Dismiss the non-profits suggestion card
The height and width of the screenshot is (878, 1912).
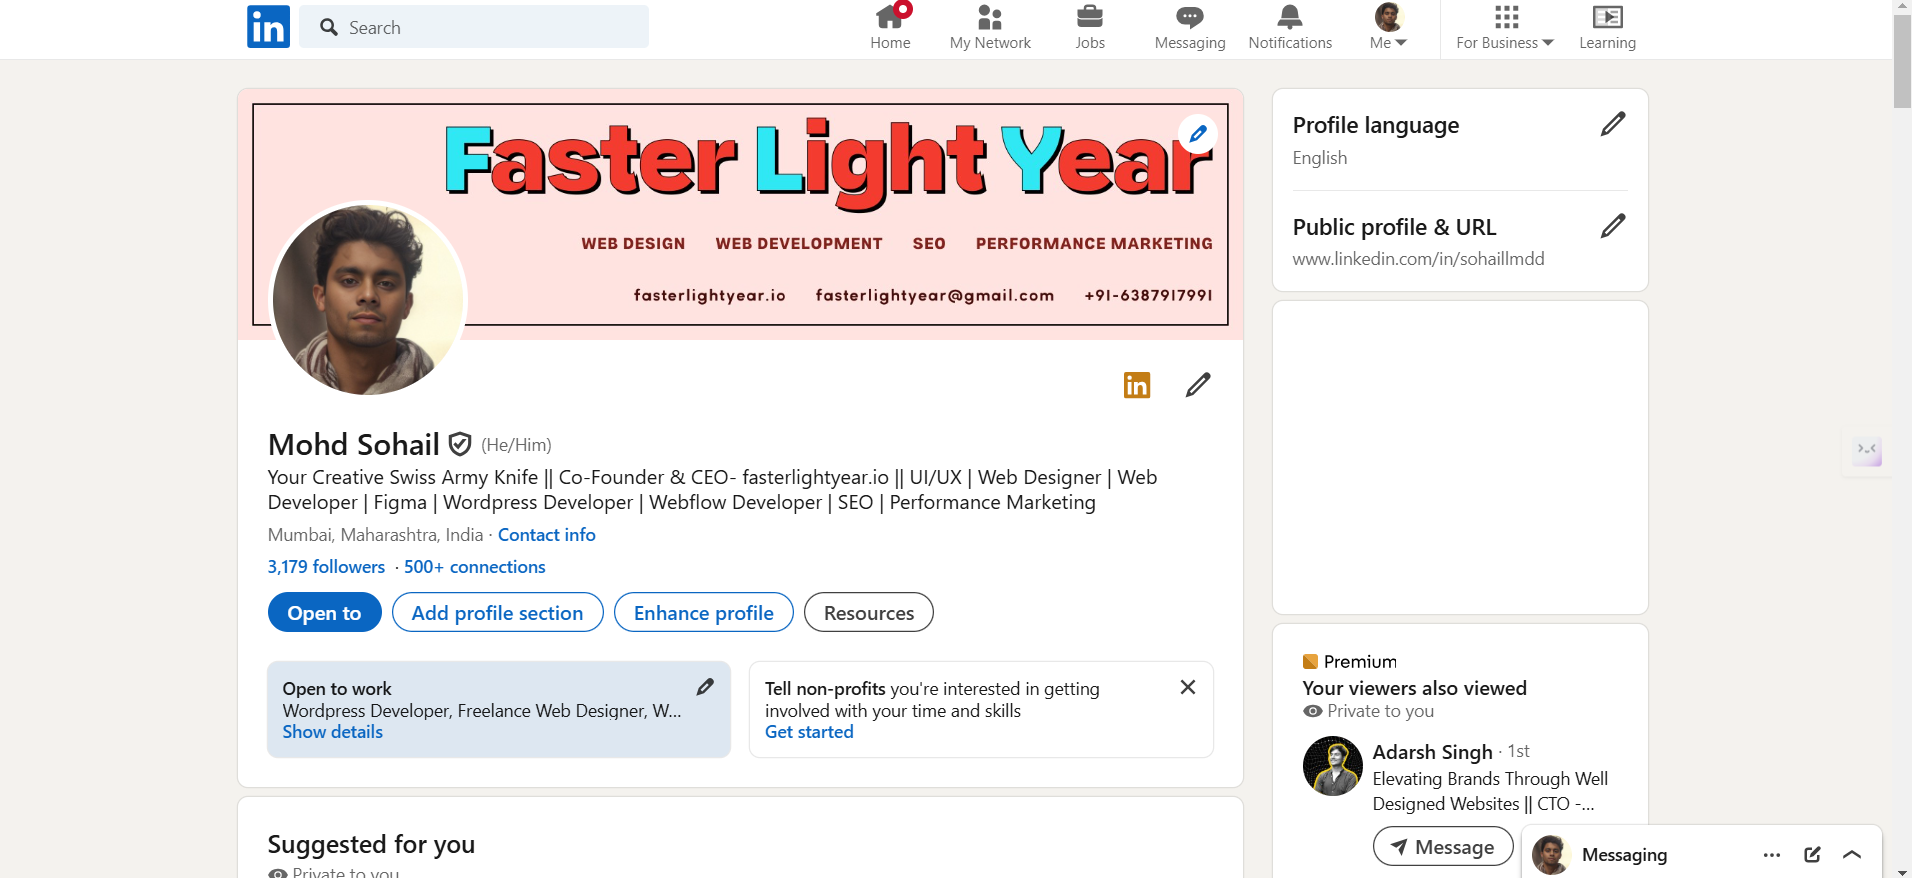pyautogui.click(x=1187, y=687)
